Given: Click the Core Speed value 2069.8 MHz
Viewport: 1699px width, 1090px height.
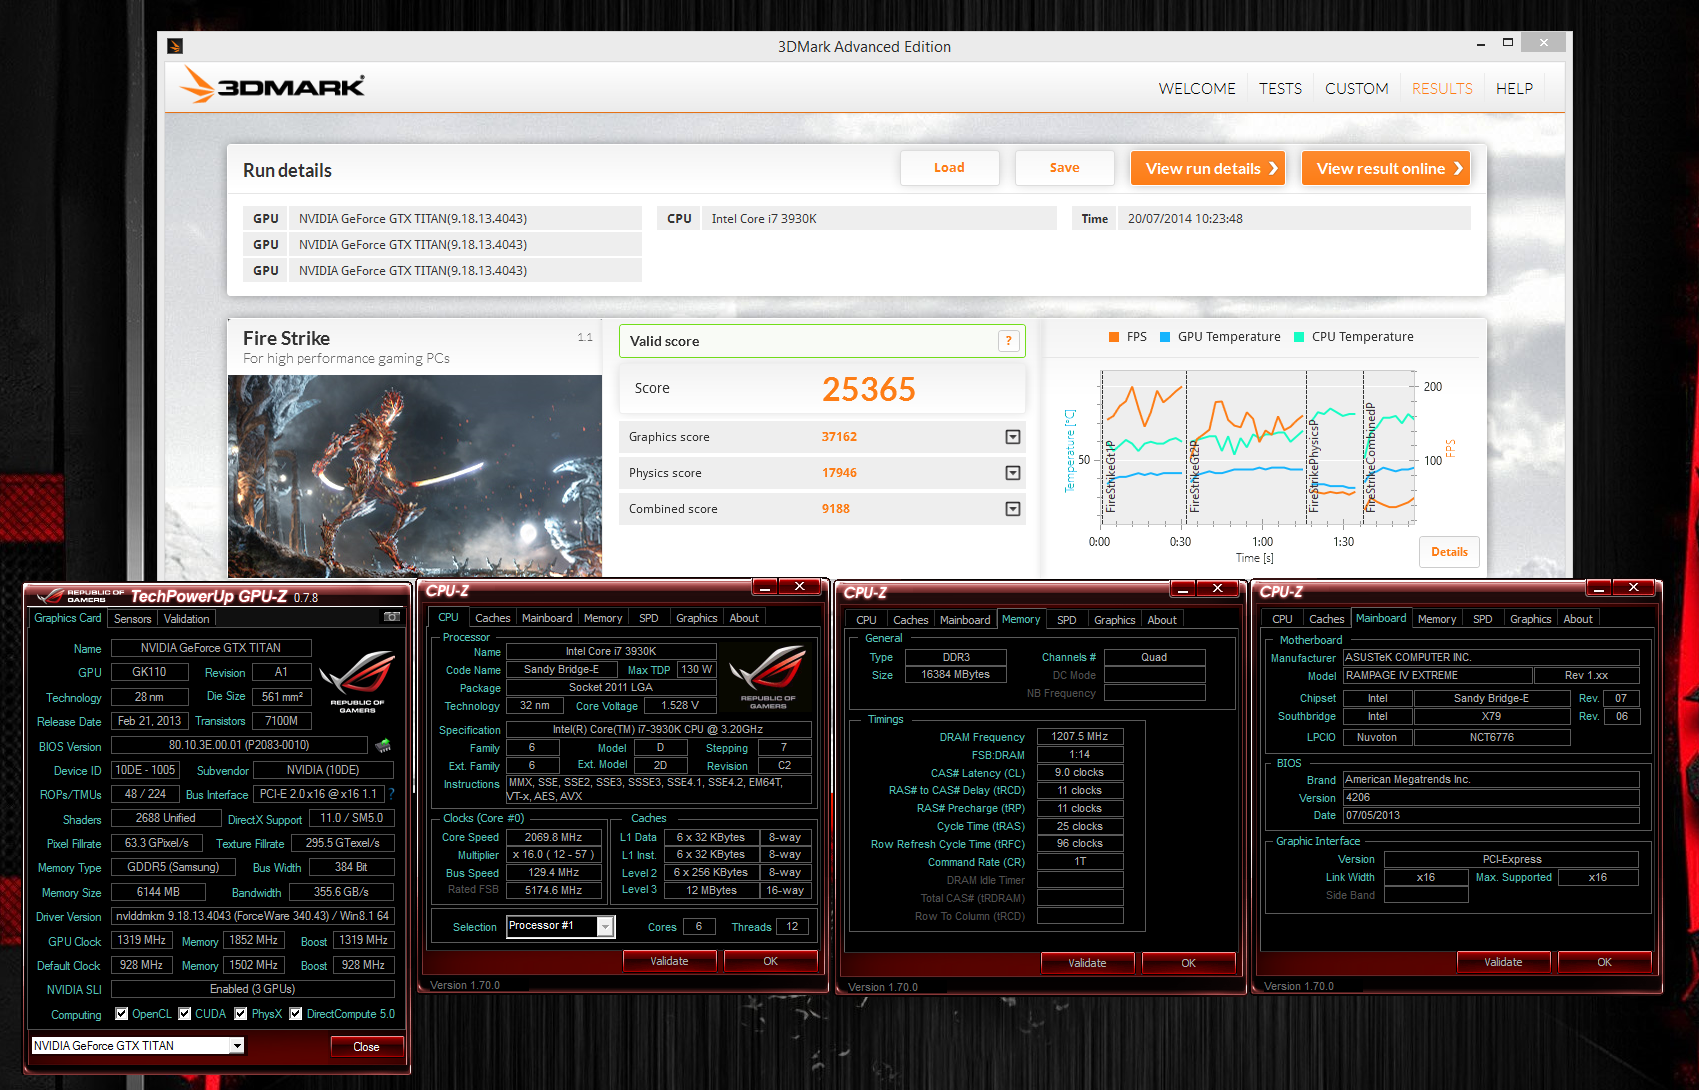Looking at the screenshot, I should [x=554, y=837].
